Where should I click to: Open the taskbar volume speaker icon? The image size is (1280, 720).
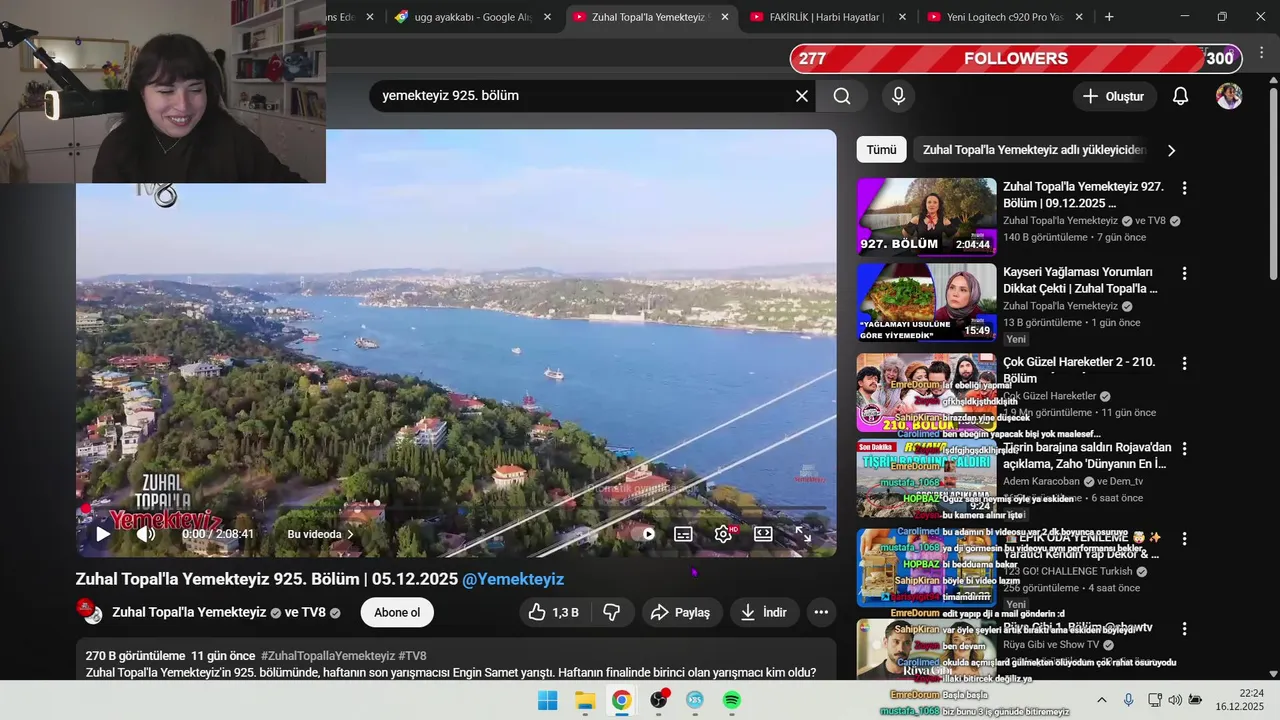pos(1174,700)
